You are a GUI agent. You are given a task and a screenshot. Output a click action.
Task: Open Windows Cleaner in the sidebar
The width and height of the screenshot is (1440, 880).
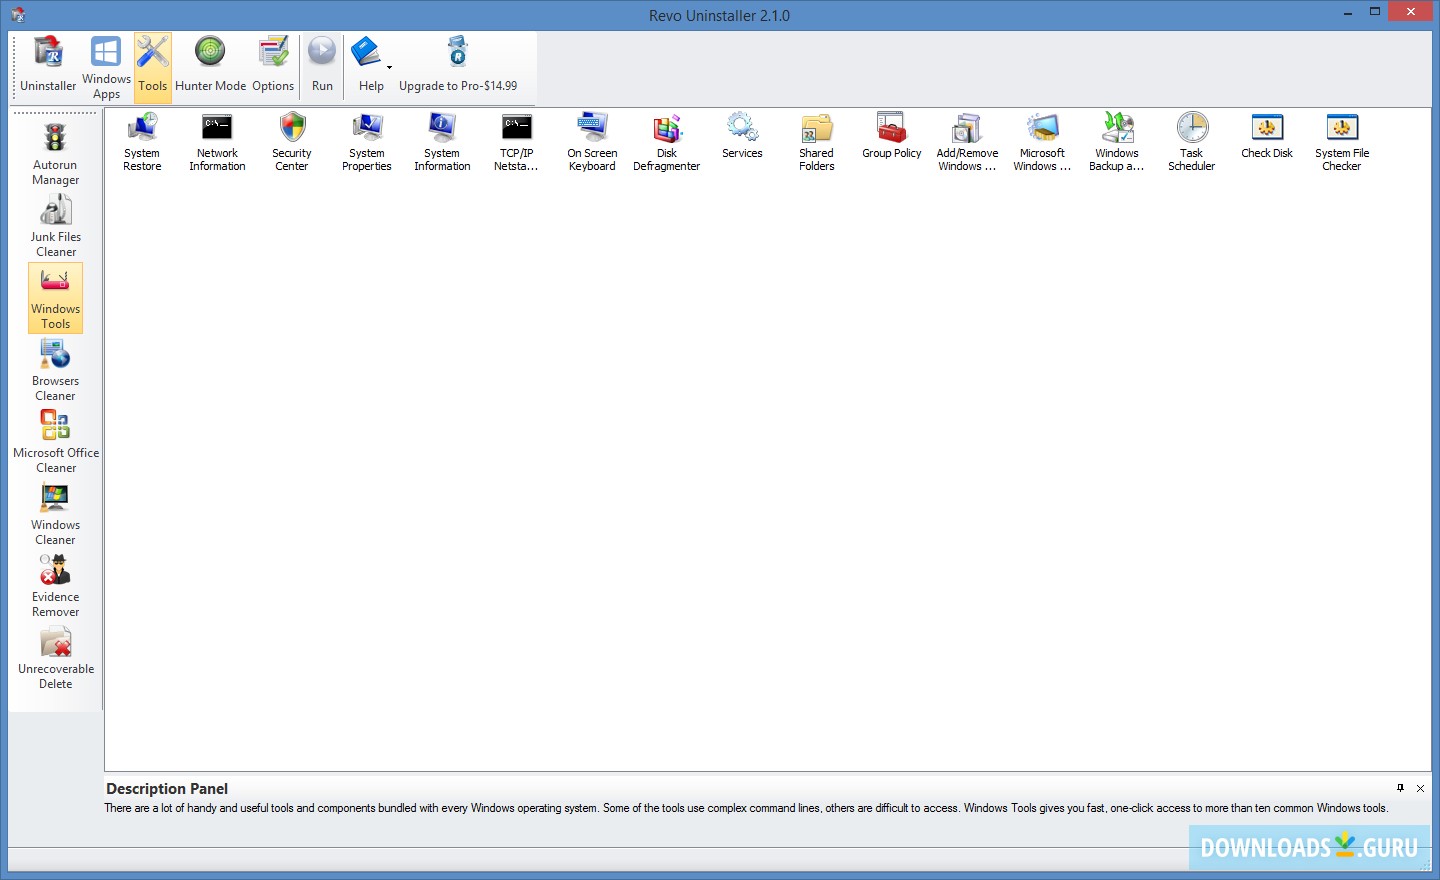click(x=55, y=514)
